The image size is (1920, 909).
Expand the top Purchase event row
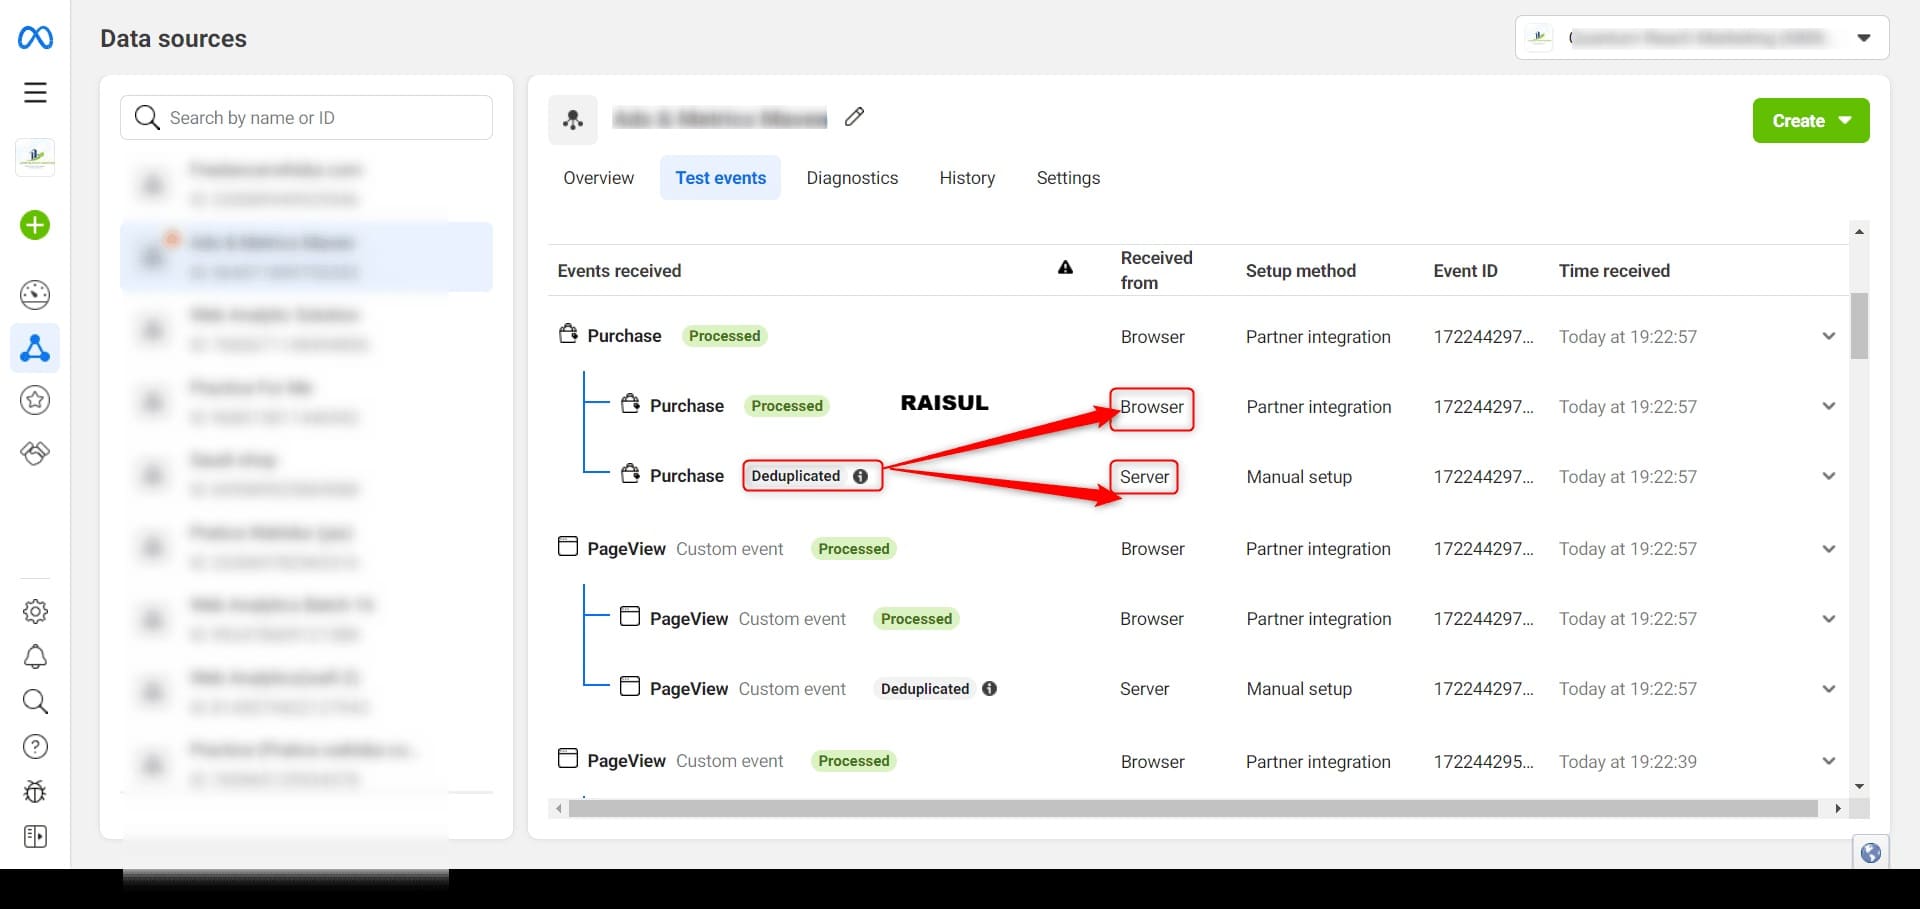1828,337
